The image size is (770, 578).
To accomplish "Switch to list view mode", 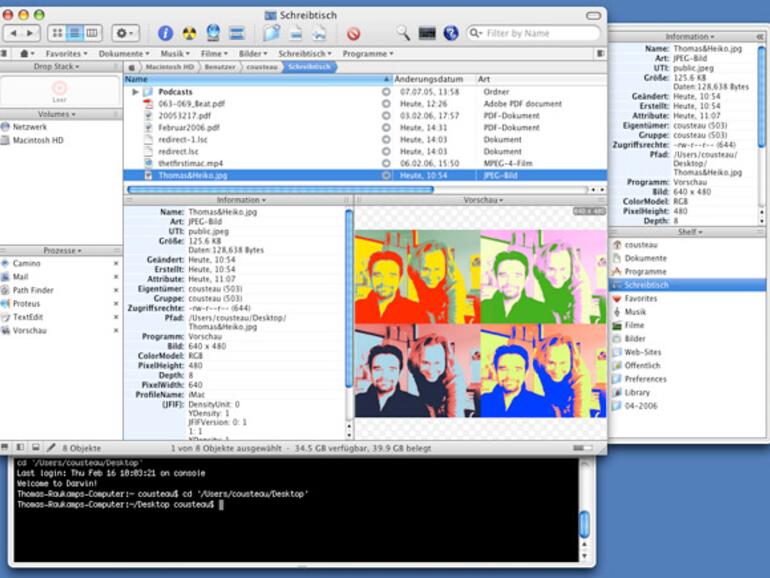I will tap(75, 33).
